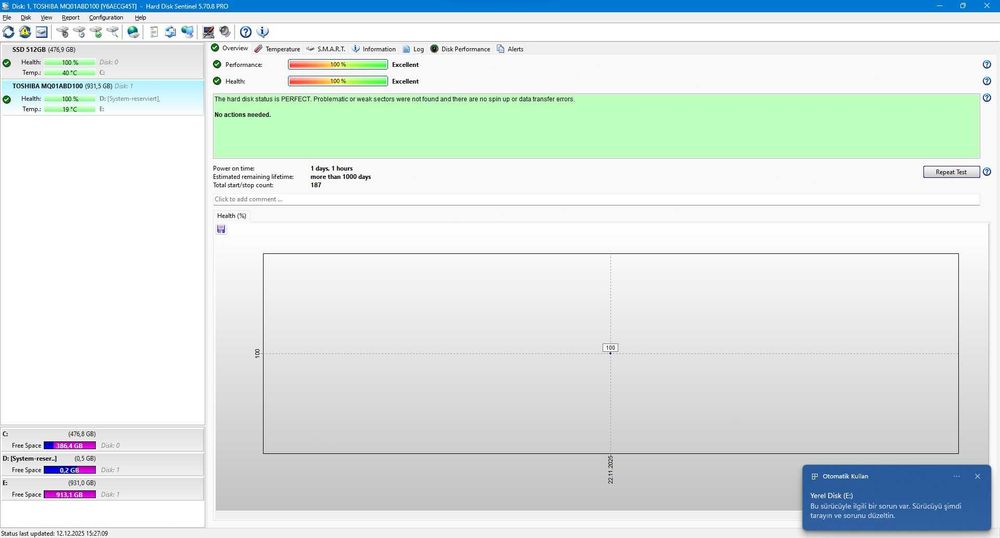
Task: Click 'No actions needed.' status text
Action: click(242, 115)
